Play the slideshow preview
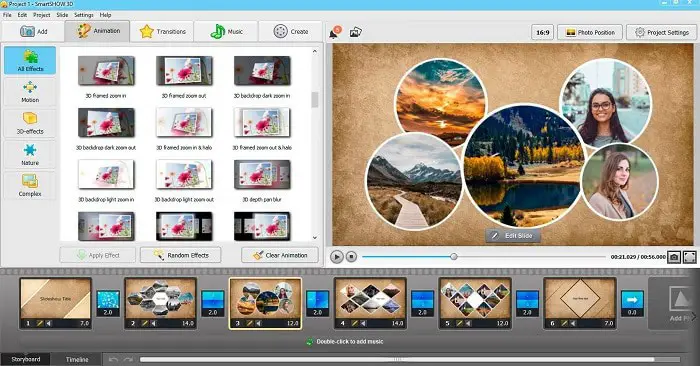Image resolution: width=700 pixels, height=366 pixels. point(337,257)
